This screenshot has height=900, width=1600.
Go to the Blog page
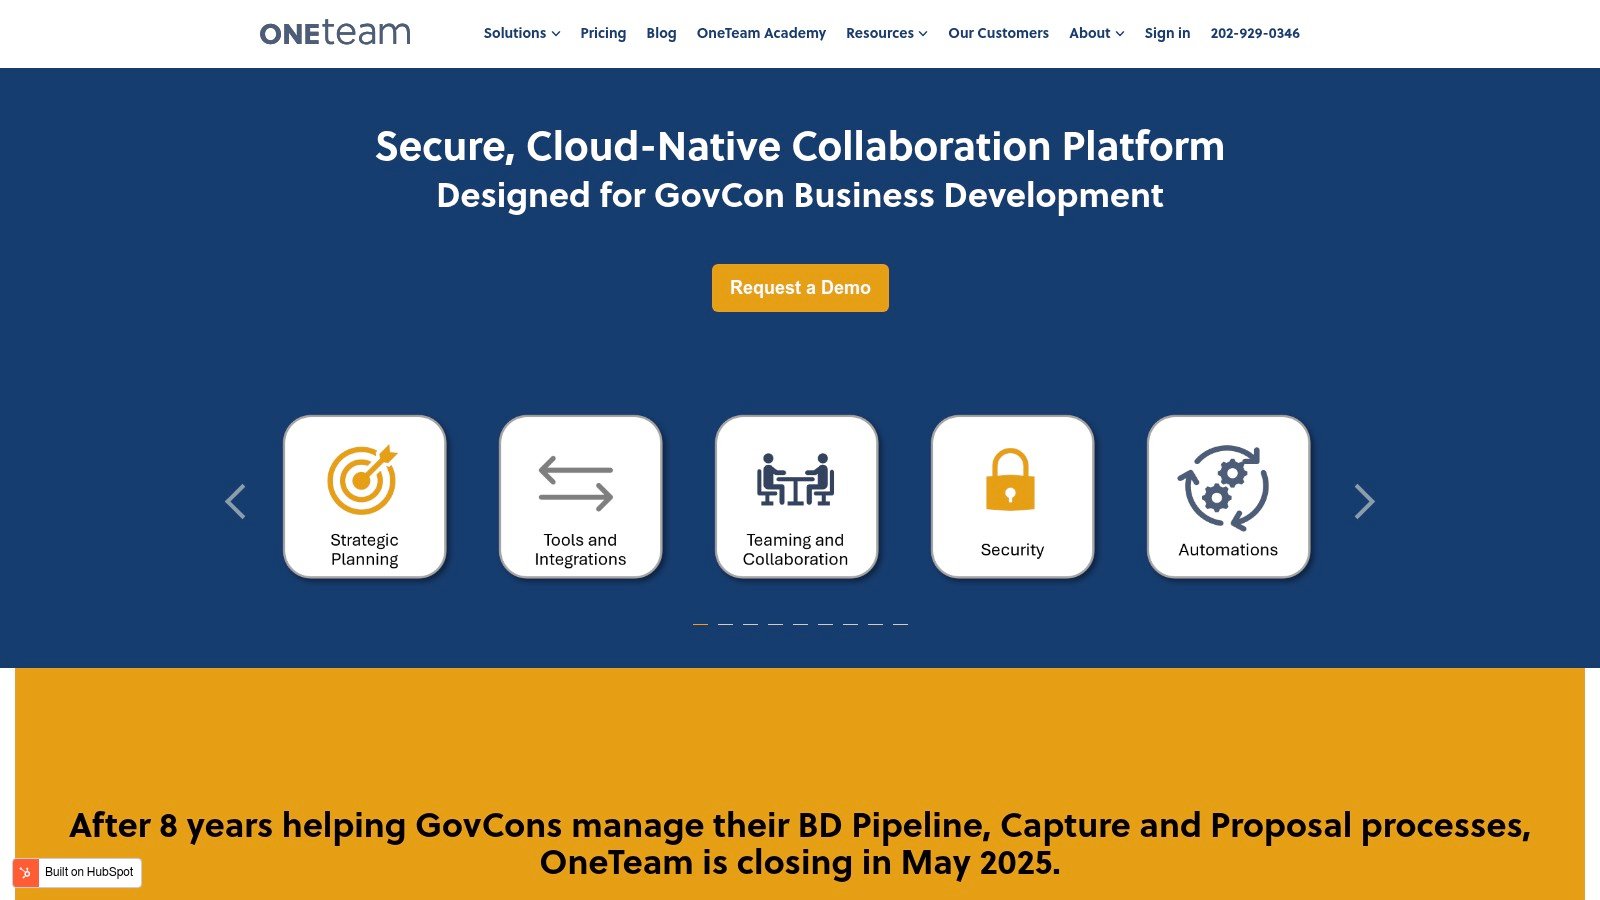(661, 33)
